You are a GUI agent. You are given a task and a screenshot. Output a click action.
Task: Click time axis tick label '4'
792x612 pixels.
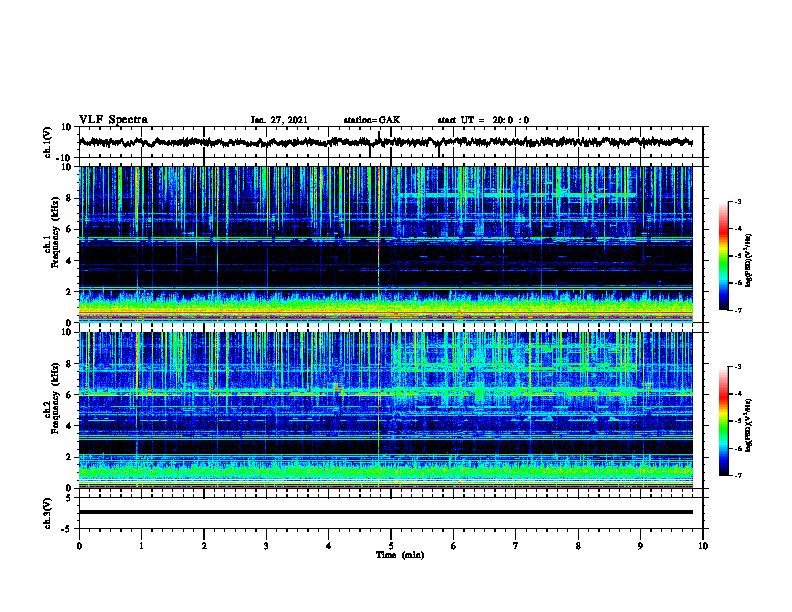point(329,546)
